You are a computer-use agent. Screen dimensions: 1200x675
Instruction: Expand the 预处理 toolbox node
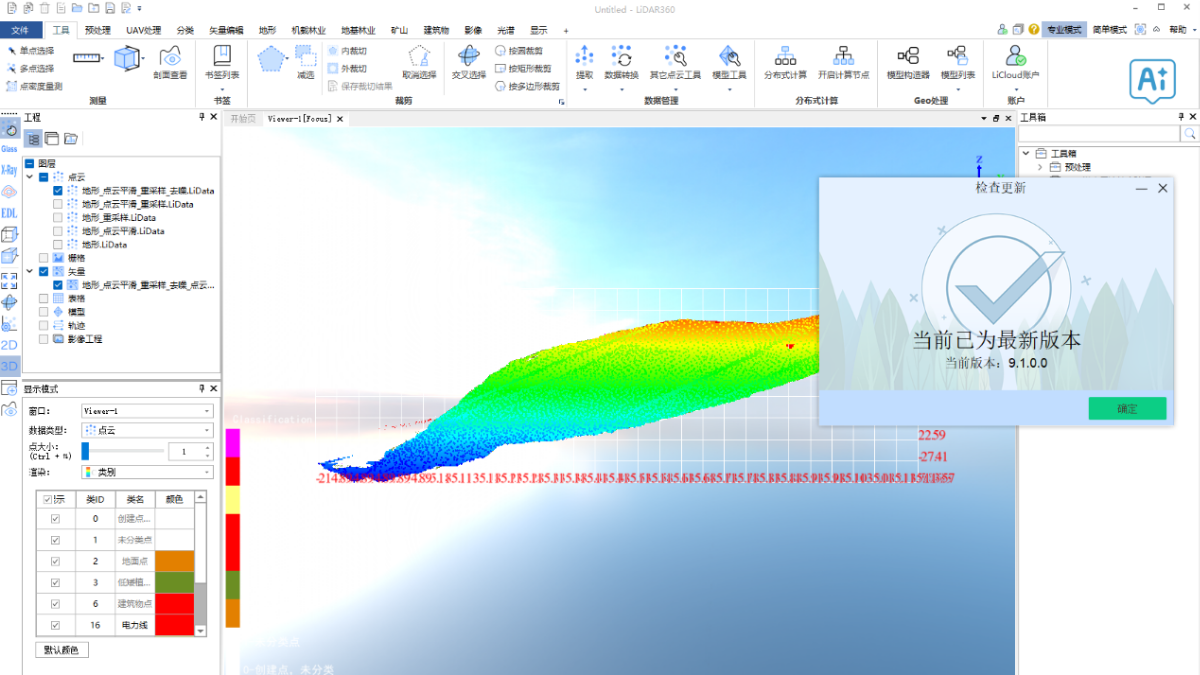(1041, 167)
